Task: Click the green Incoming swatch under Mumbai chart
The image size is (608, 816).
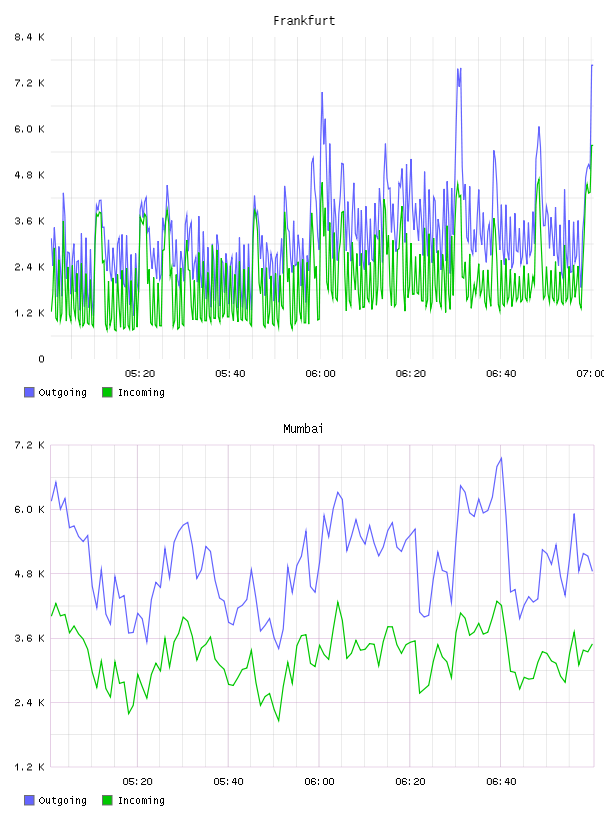Action: tap(107, 800)
